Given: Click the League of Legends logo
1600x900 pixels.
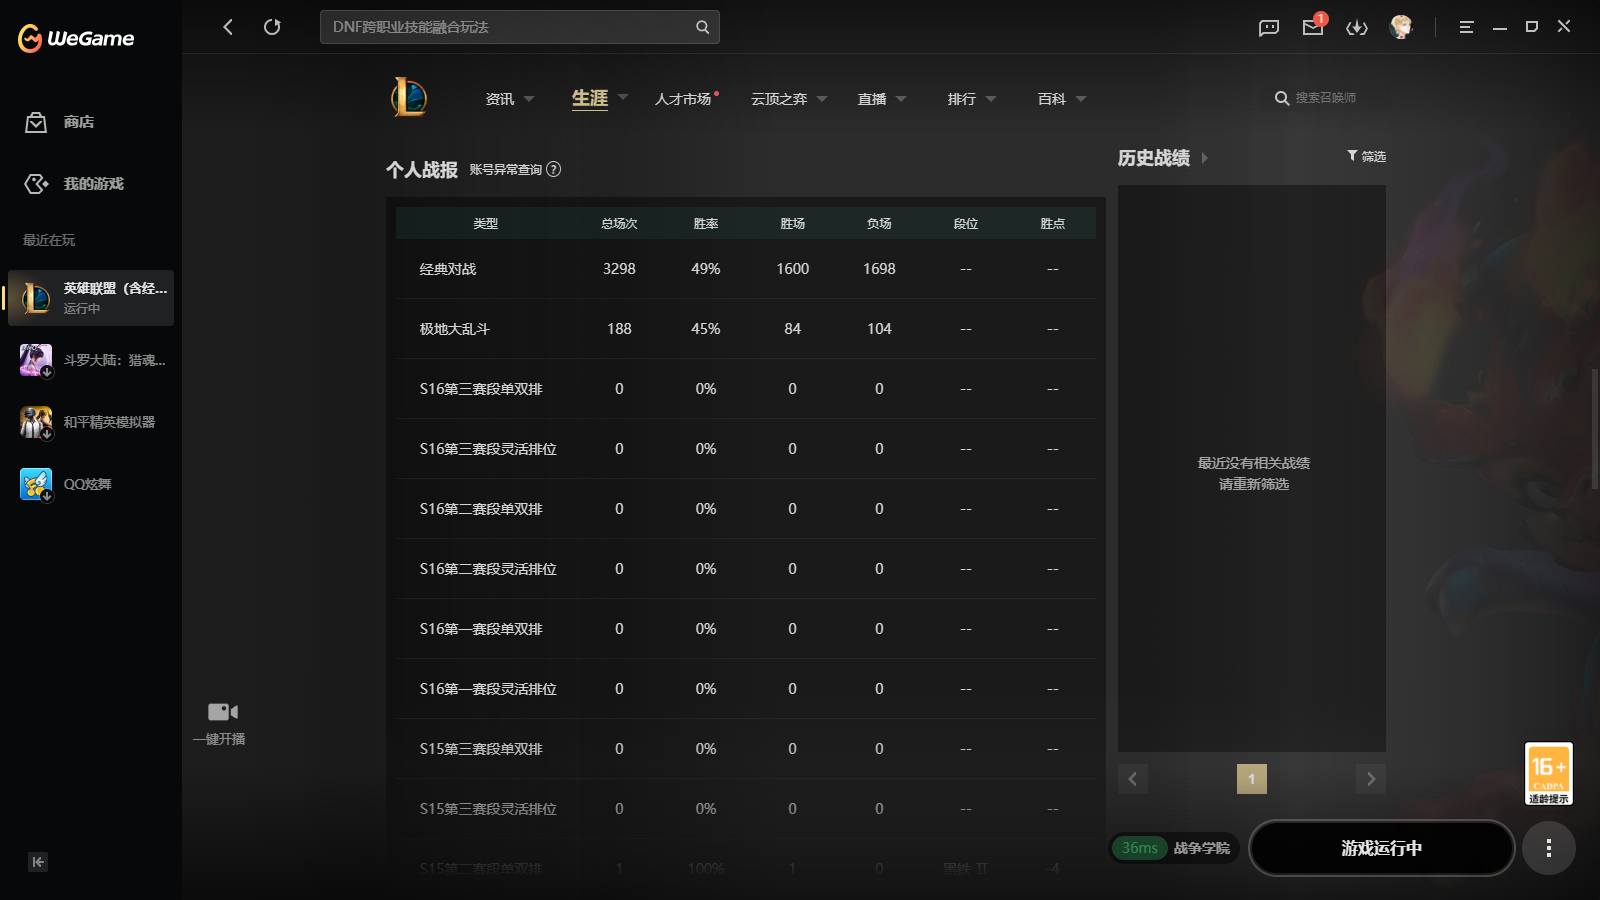Looking at the screenshot, I should tap(409, 97).
